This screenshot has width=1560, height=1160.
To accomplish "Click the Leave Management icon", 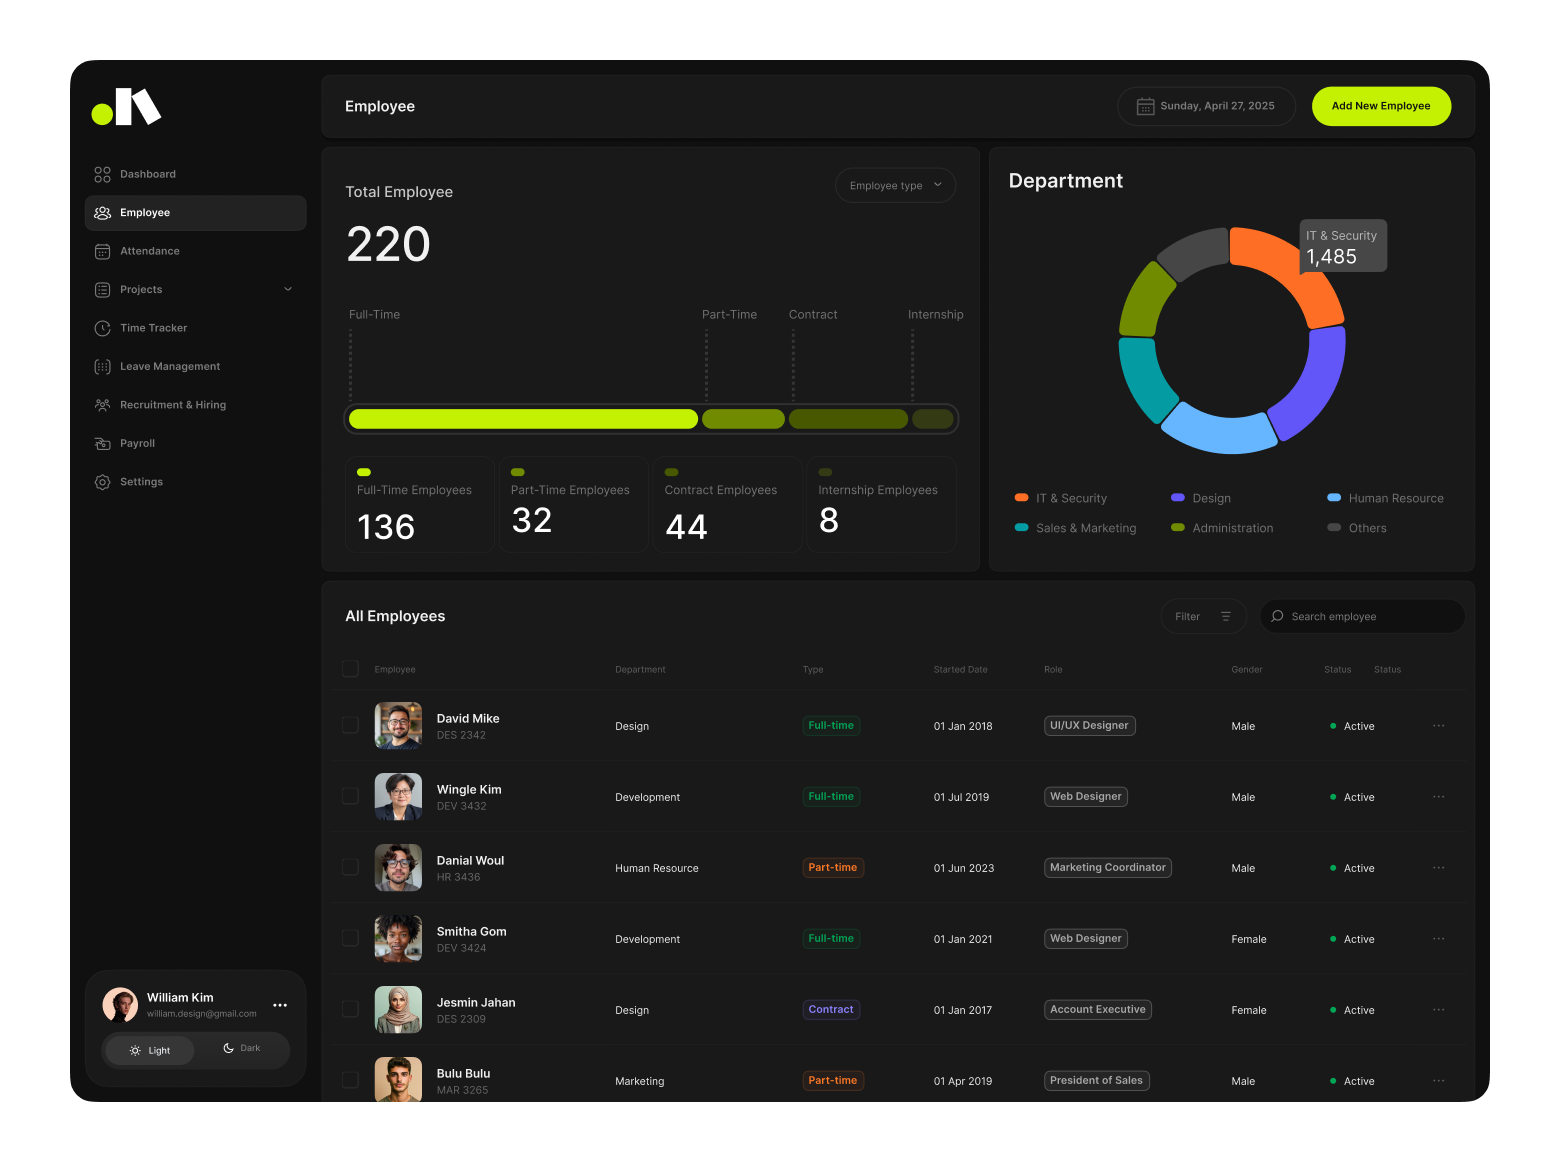I will click(x=102, y=367).
